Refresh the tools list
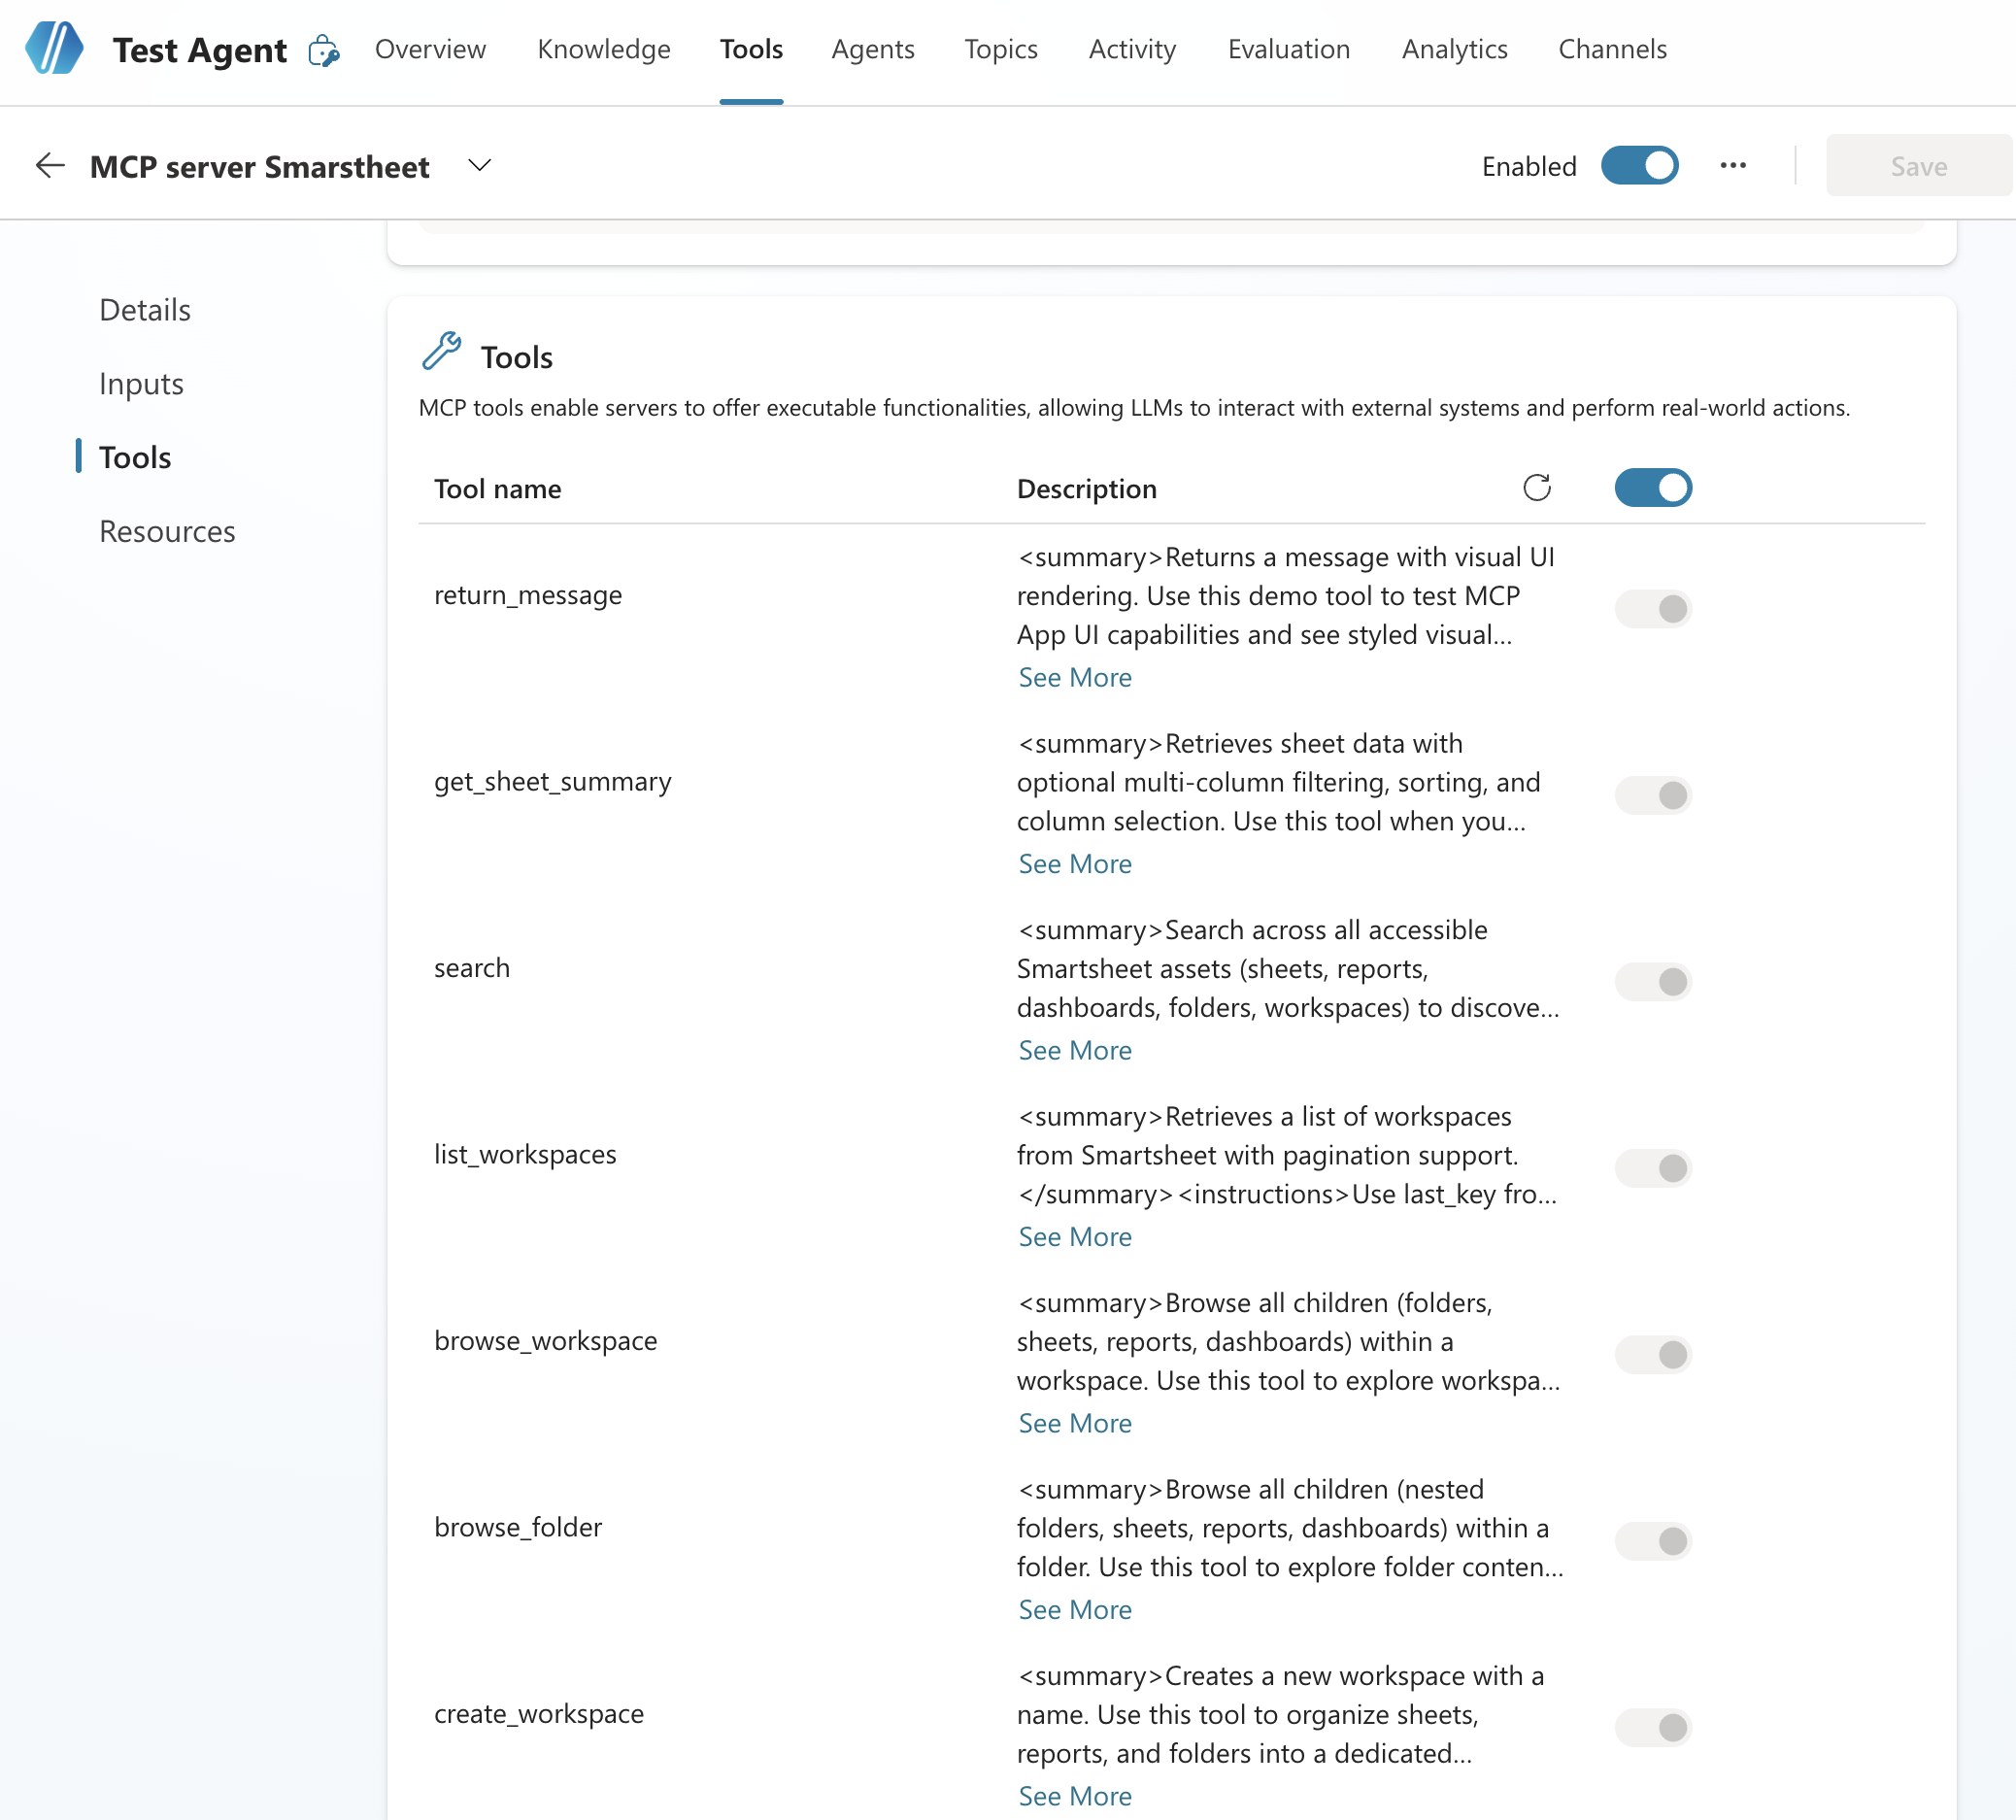The image size is (2016, 1820). tap(1536, 488)
